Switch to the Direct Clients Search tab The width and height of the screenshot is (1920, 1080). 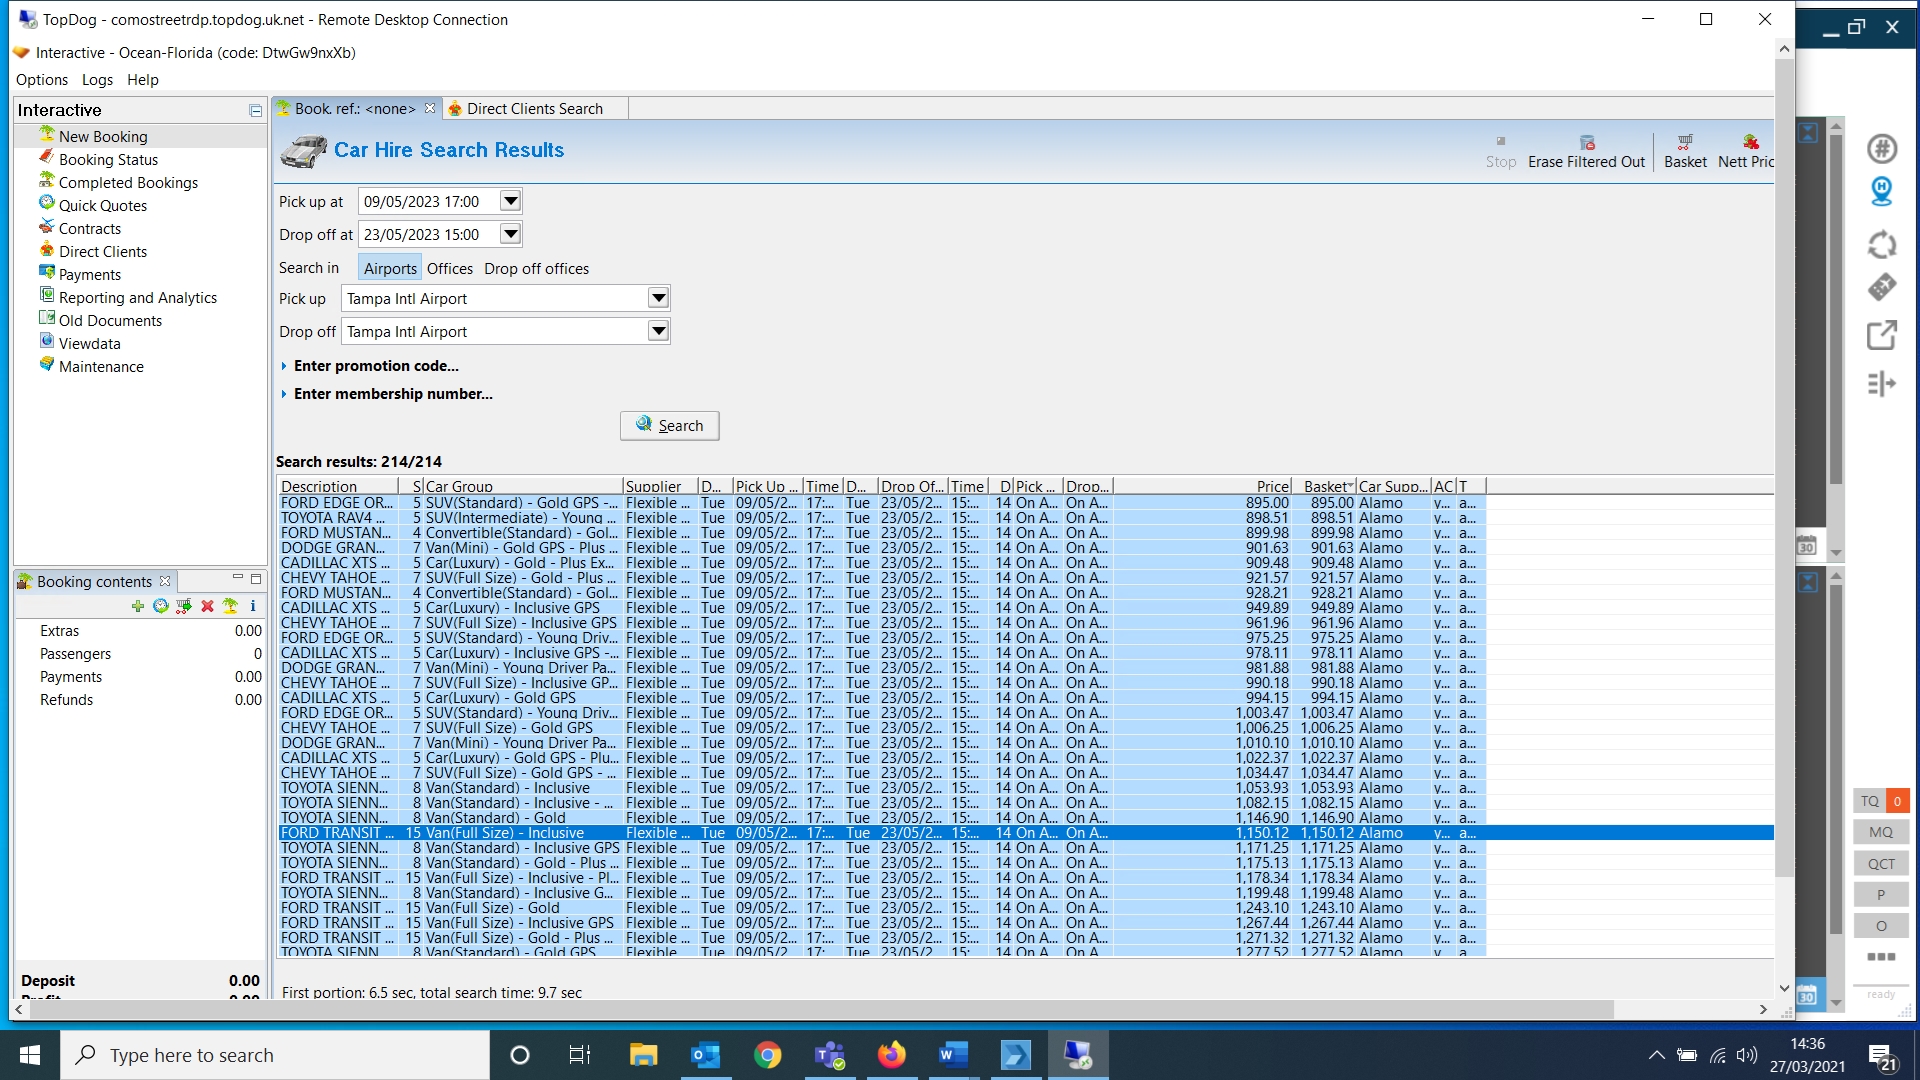pyautogui.click(x=534, y=108)
